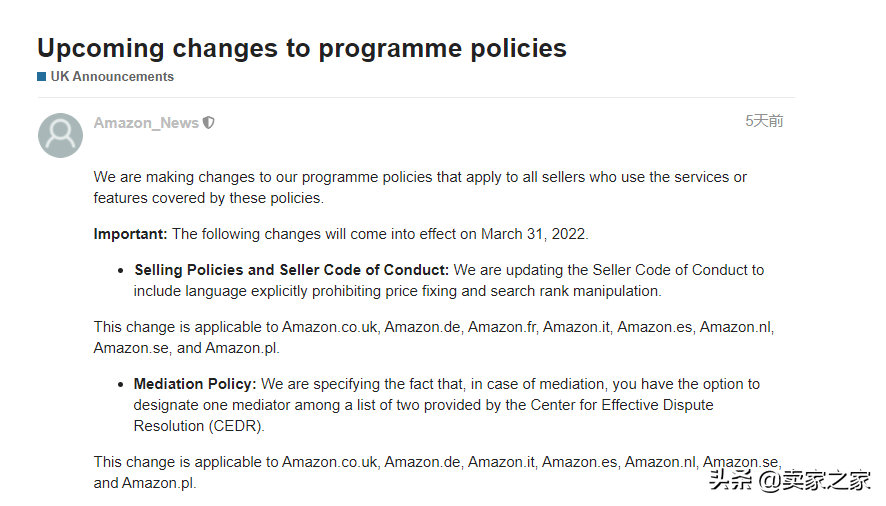Screen dimensions: 886x506
Task: Open the UK Announcements category link
Action: 112,77
